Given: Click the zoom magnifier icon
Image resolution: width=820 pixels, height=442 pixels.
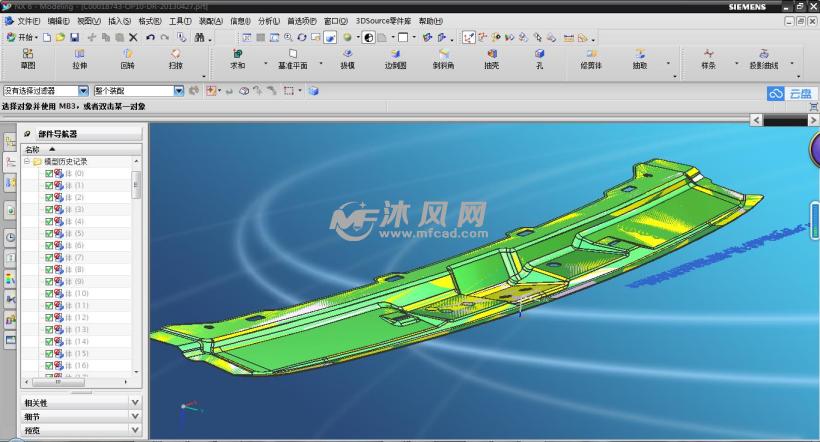Looking at the screenshot, I should pos(288,38).
